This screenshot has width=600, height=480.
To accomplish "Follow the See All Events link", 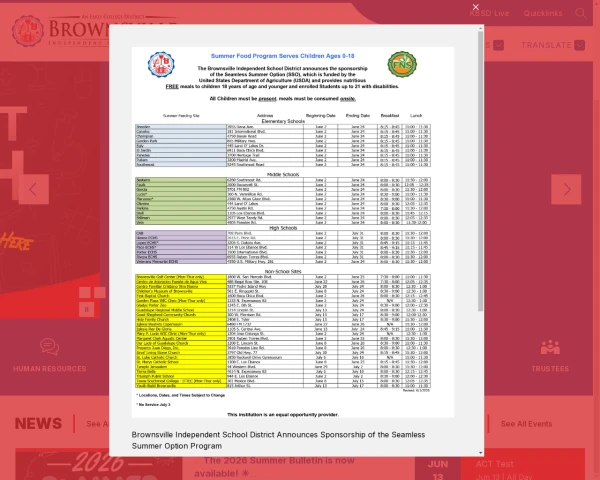I will (527, 424).
